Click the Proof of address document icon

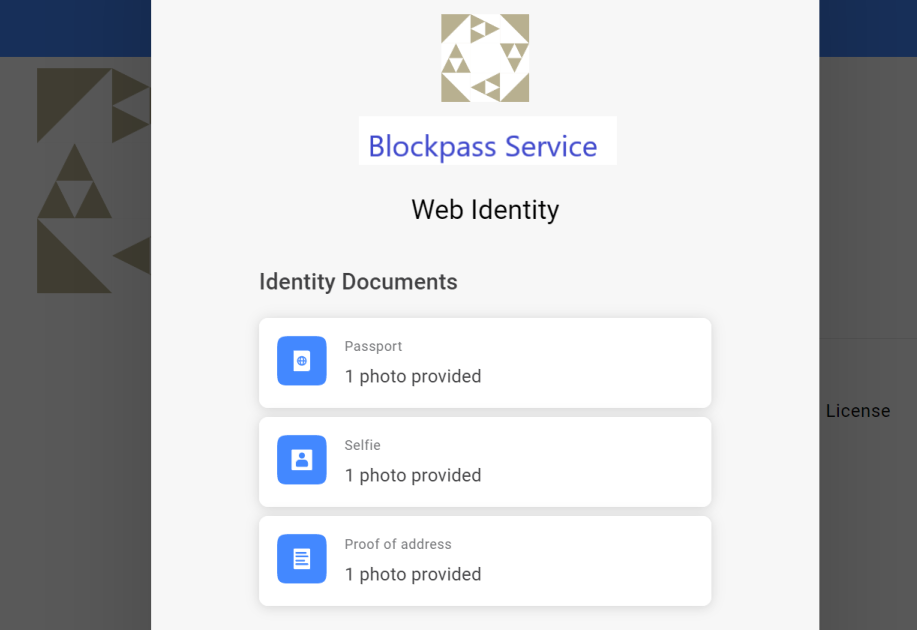[x=302, y=559]
